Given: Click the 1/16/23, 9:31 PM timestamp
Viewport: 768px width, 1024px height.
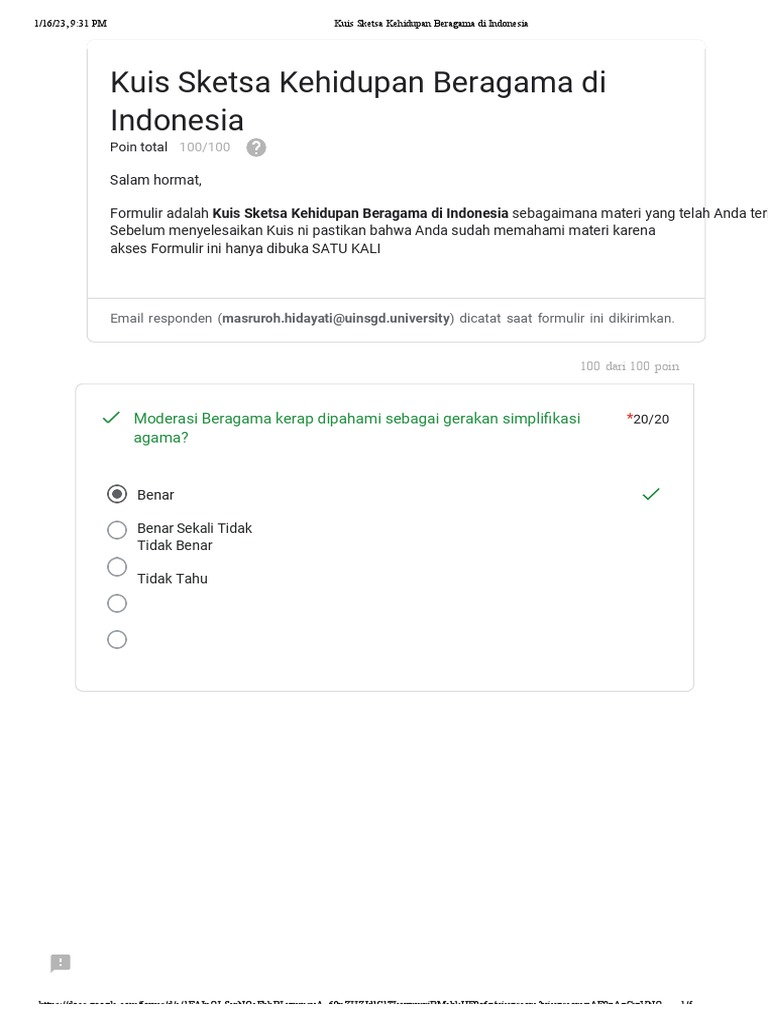Looking at the screenshot, I should click(70, 23).
